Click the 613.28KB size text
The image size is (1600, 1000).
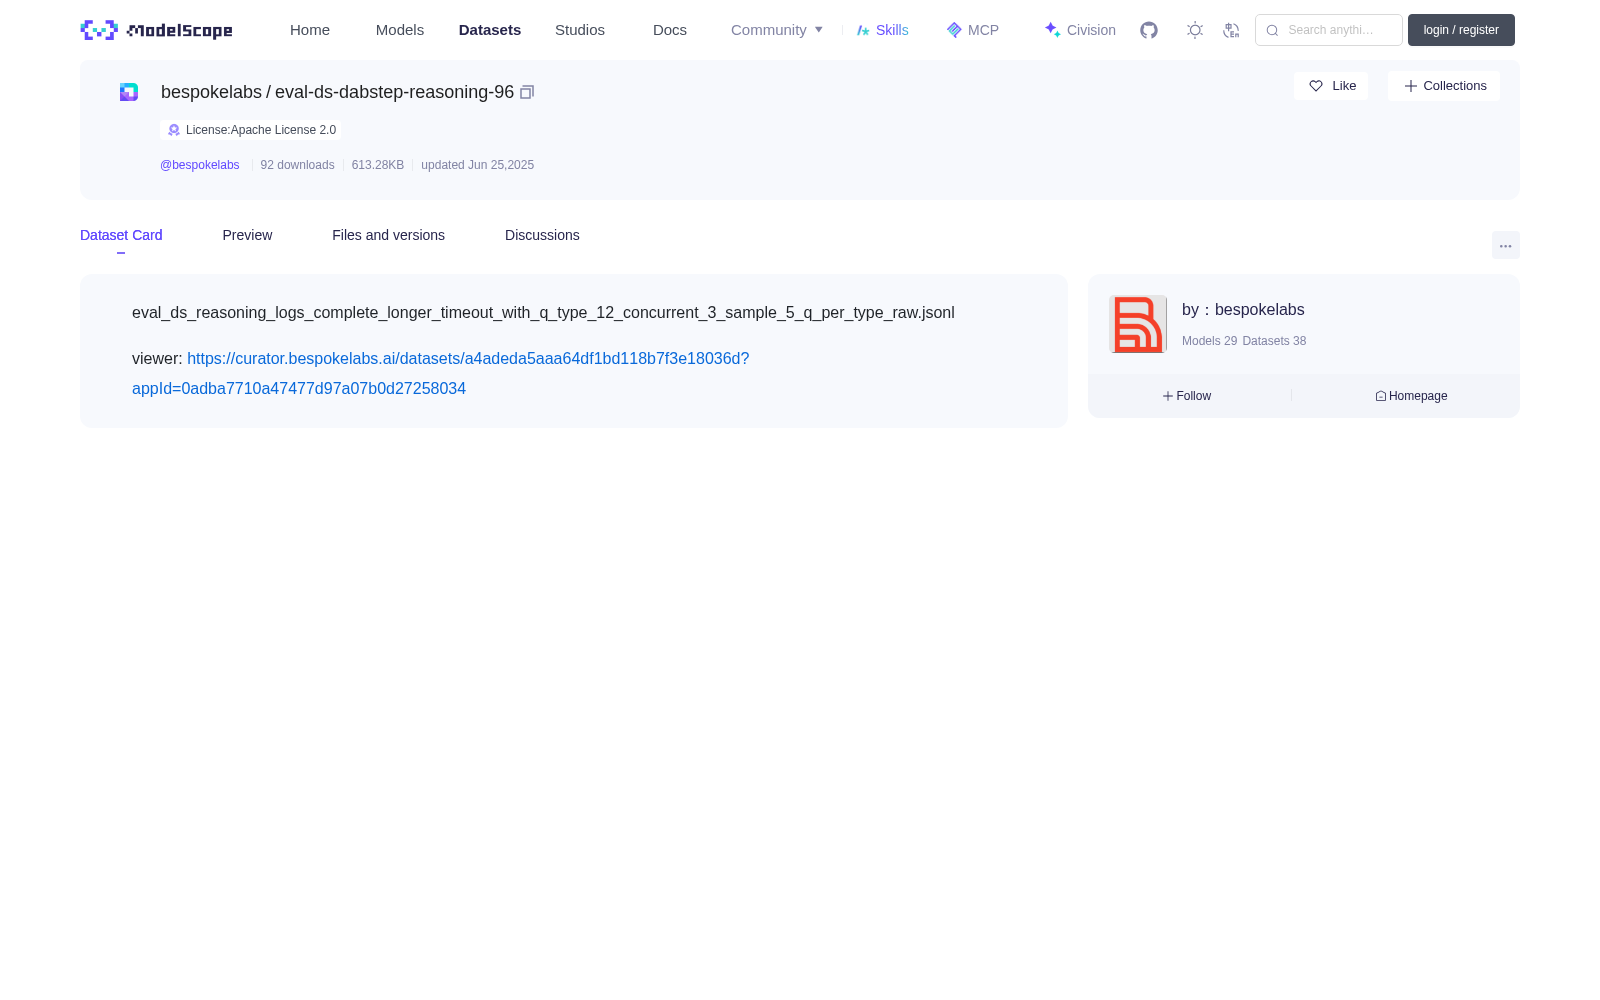pyautogui.click(x=378, y=165)
